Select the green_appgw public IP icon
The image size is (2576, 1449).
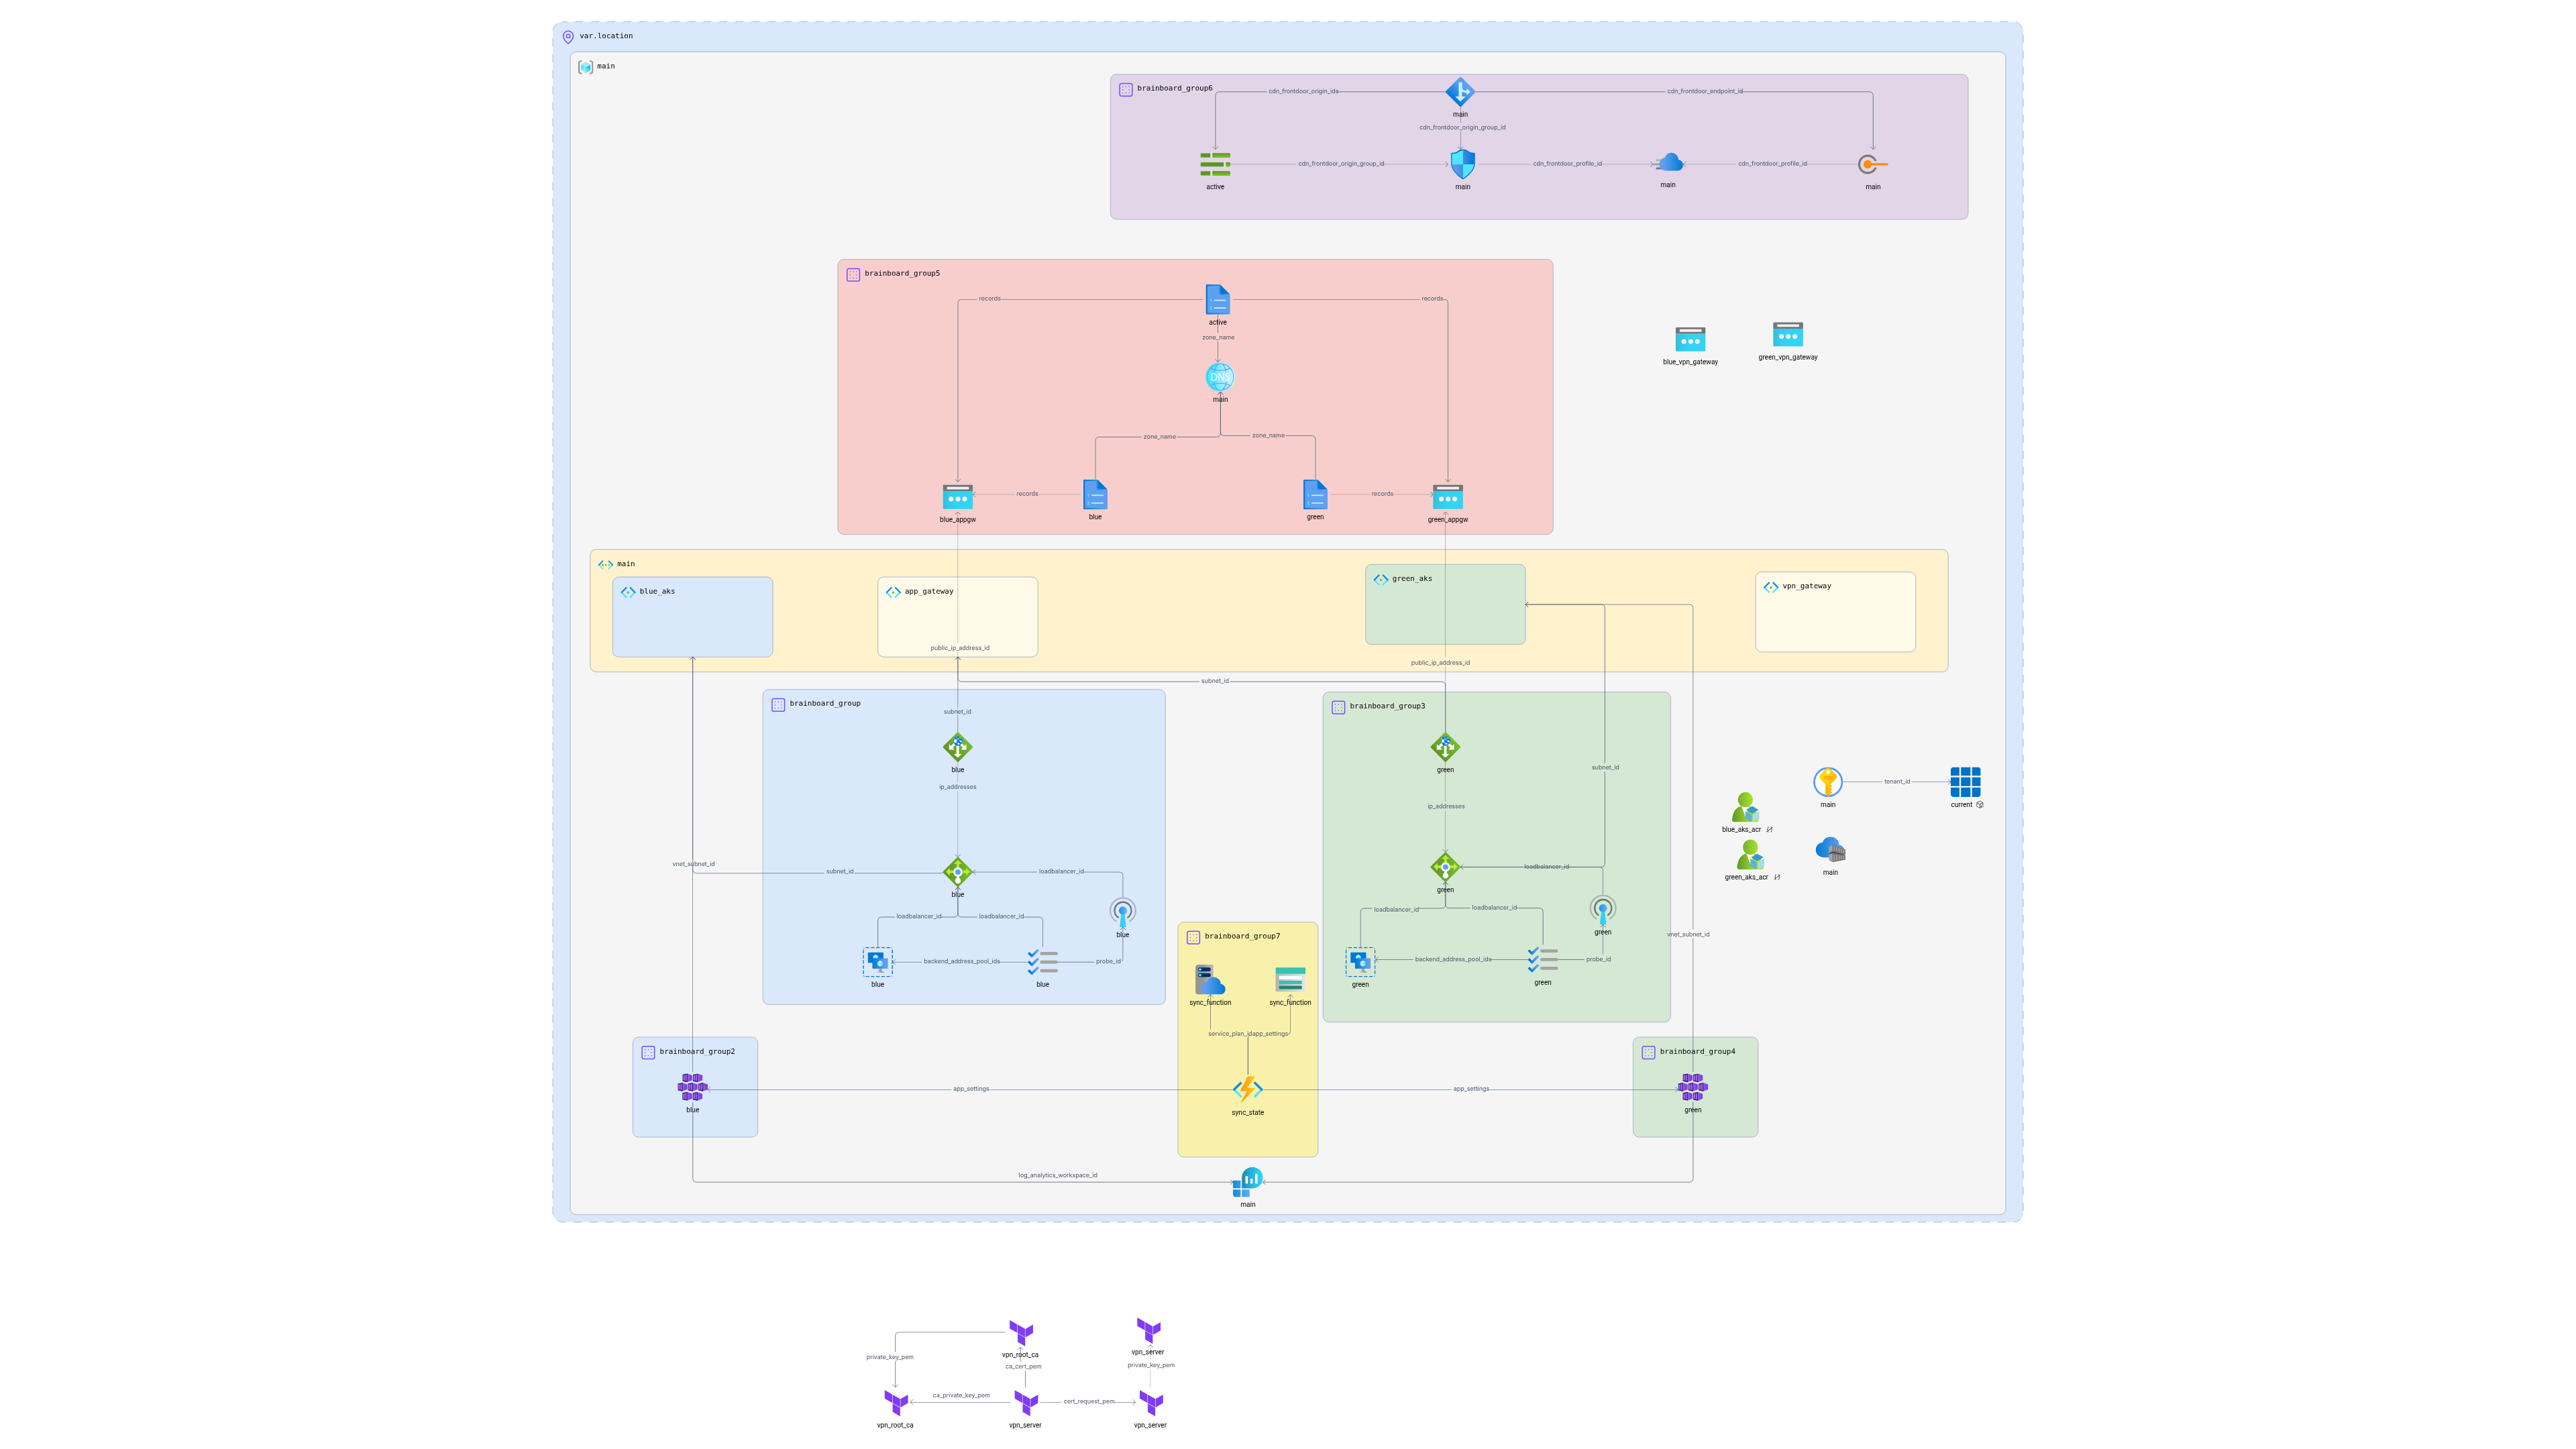point(1447,497)
